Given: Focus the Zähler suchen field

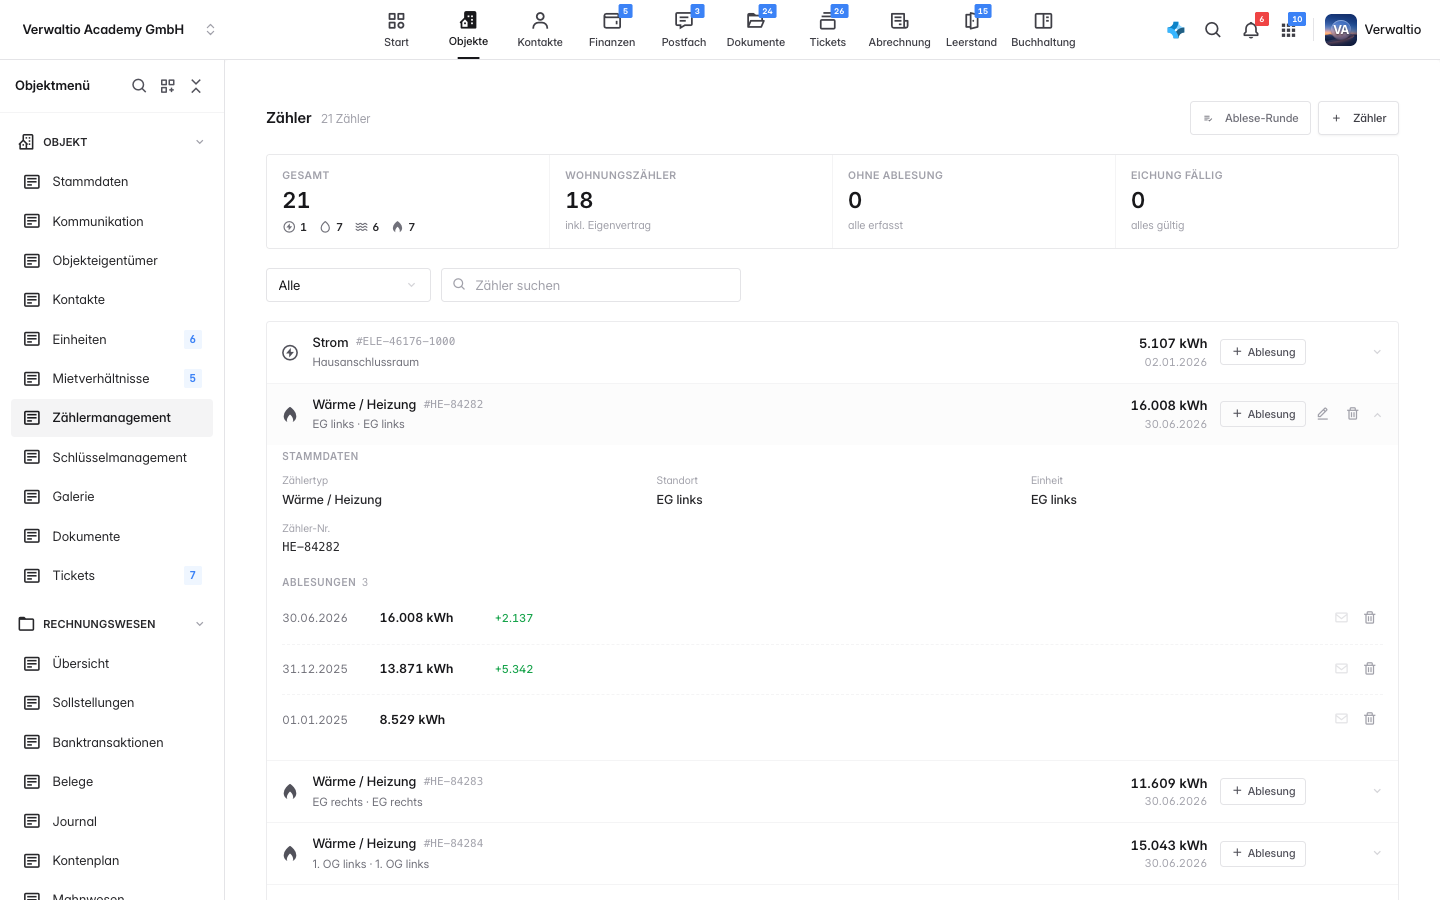Looking at the screenshot, I should pyautogui.click(x=591, y=285).
